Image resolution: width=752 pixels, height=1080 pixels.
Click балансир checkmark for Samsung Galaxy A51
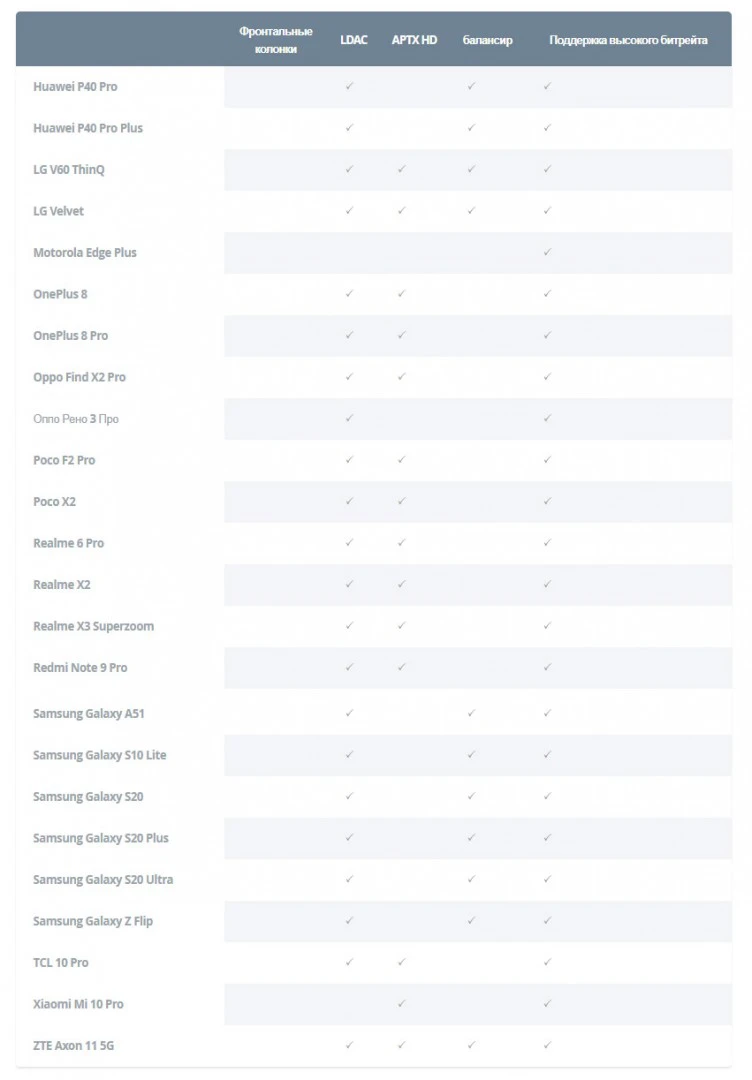[x=471, y=714]
